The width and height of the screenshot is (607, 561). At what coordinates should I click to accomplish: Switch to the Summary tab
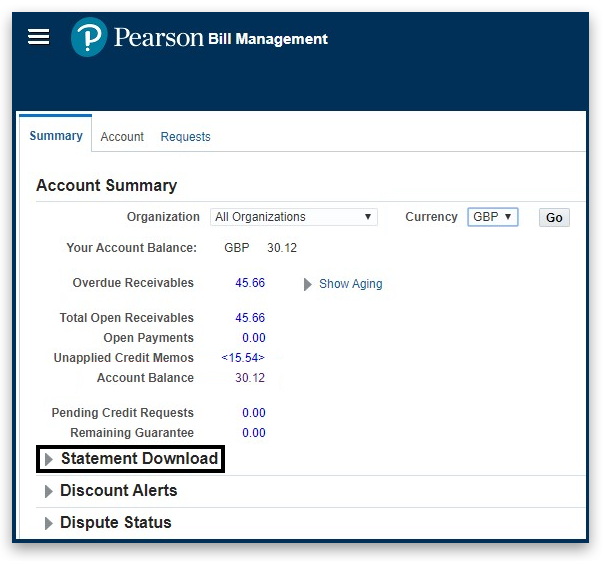tap(56, 136)
